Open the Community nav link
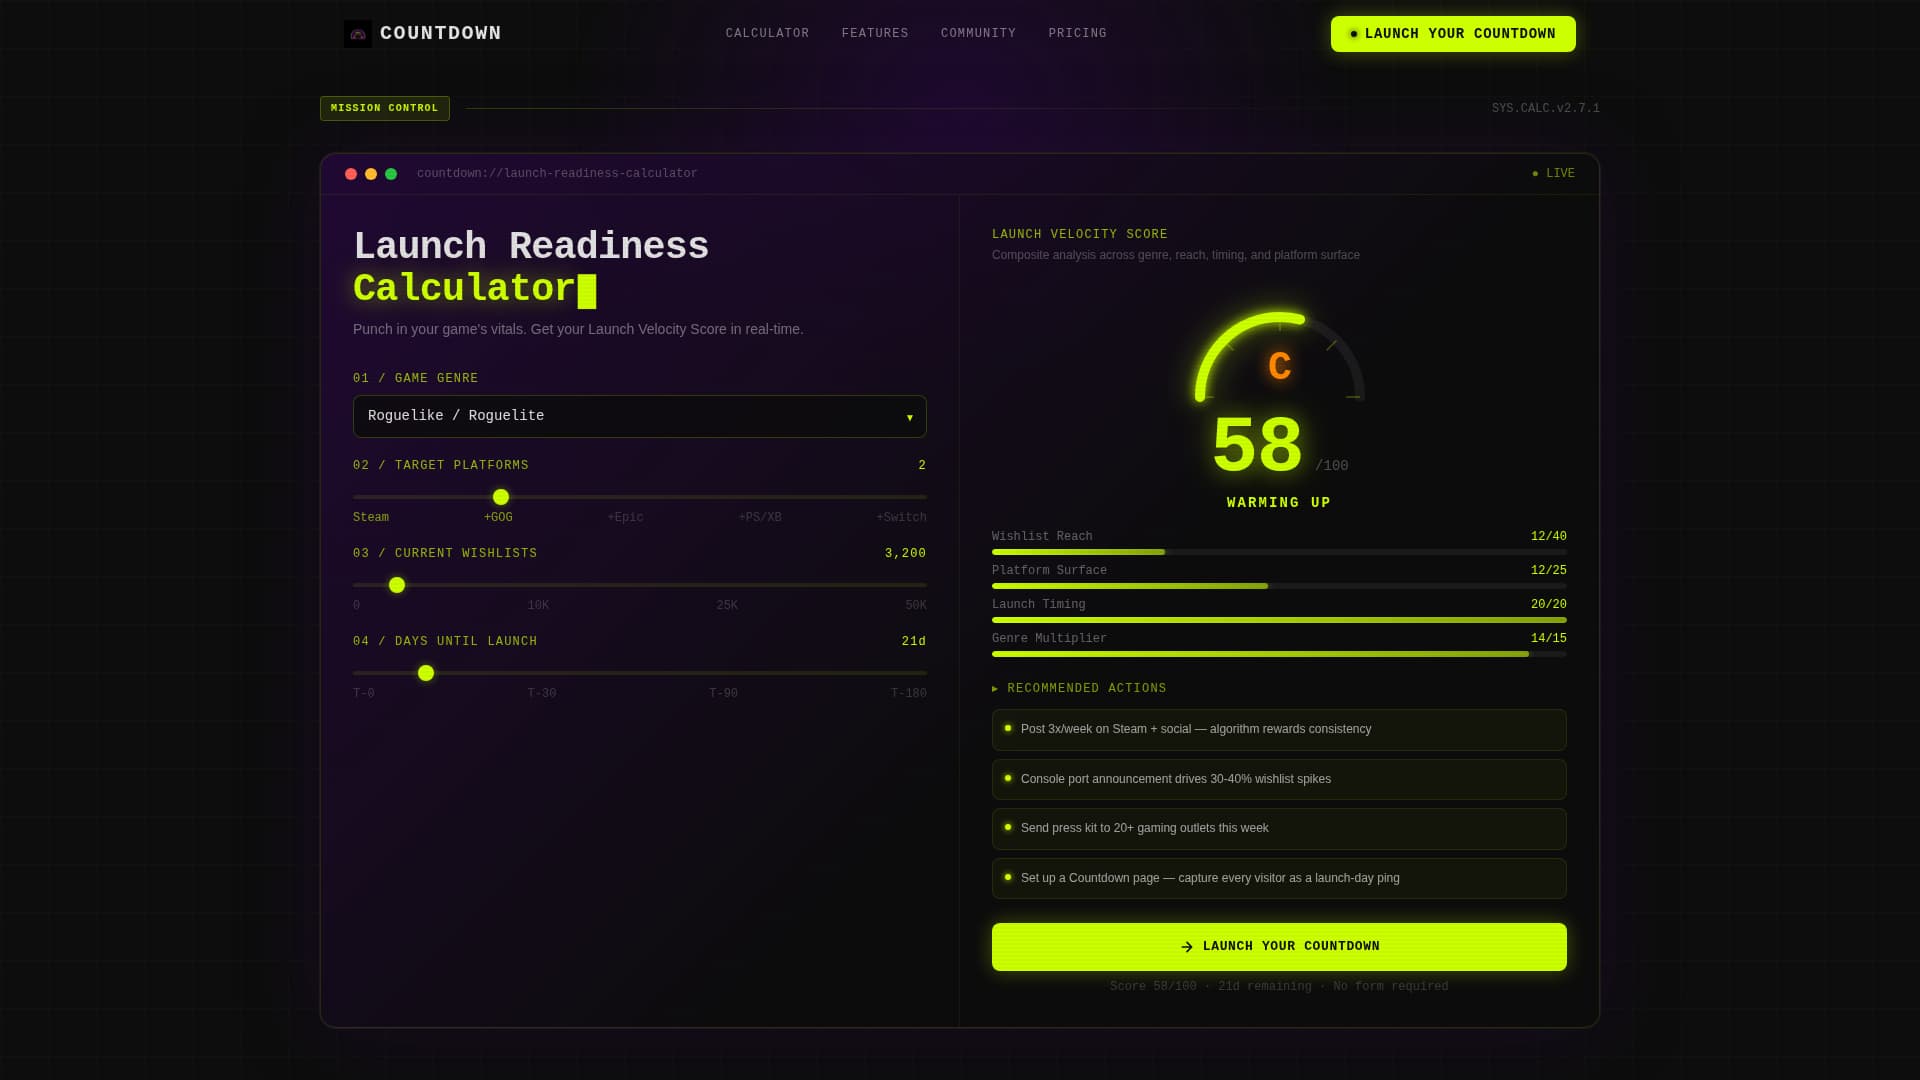This screenshot has height=1080, width=1920. (x=978, y=33)
